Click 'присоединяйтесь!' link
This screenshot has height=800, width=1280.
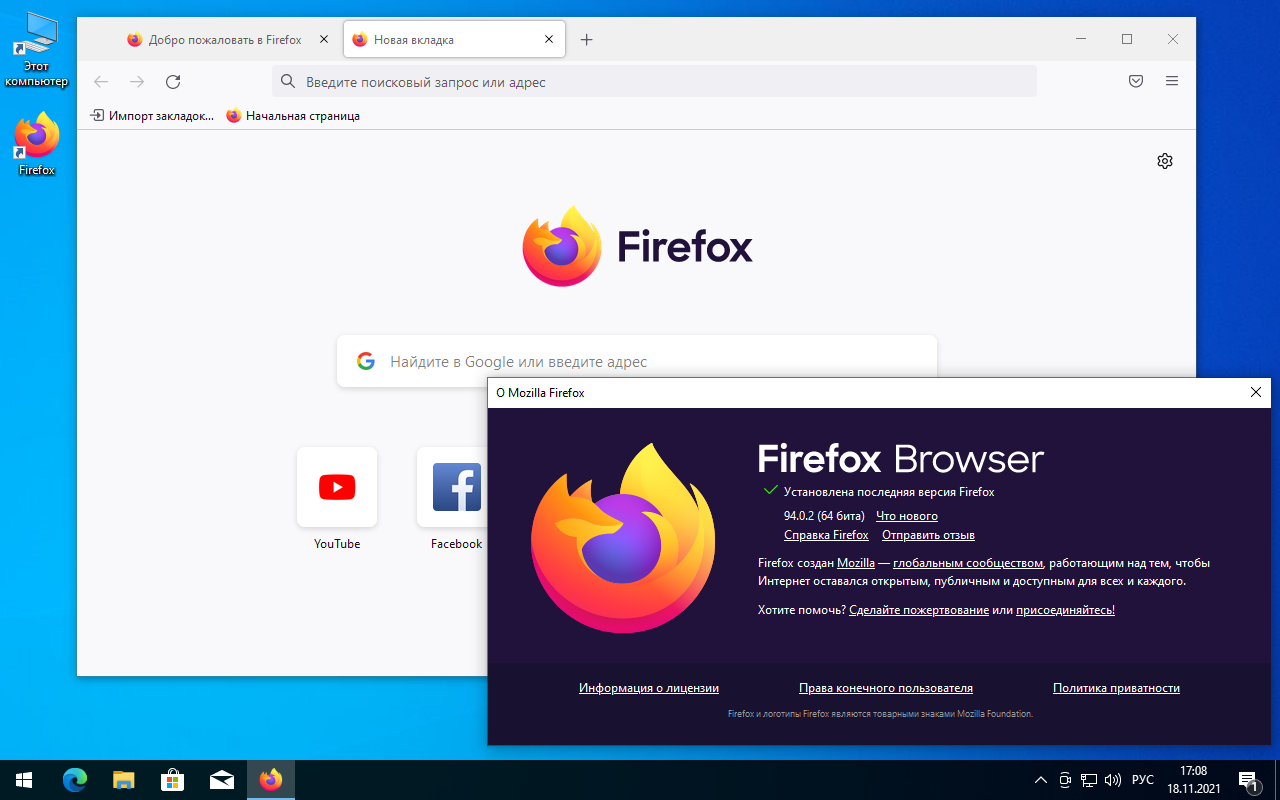1065,610
